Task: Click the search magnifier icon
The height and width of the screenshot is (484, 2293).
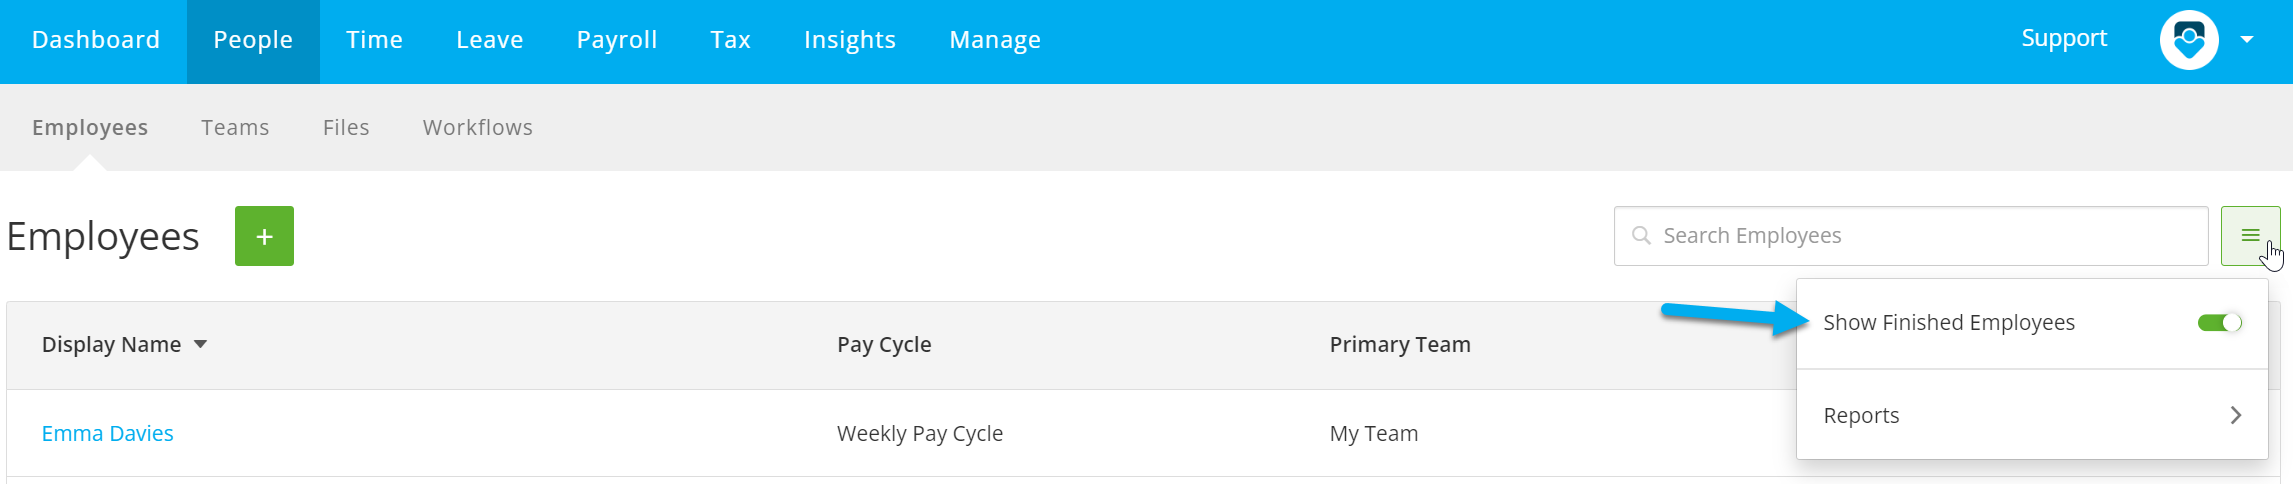Action: [x=1641, y=236]
